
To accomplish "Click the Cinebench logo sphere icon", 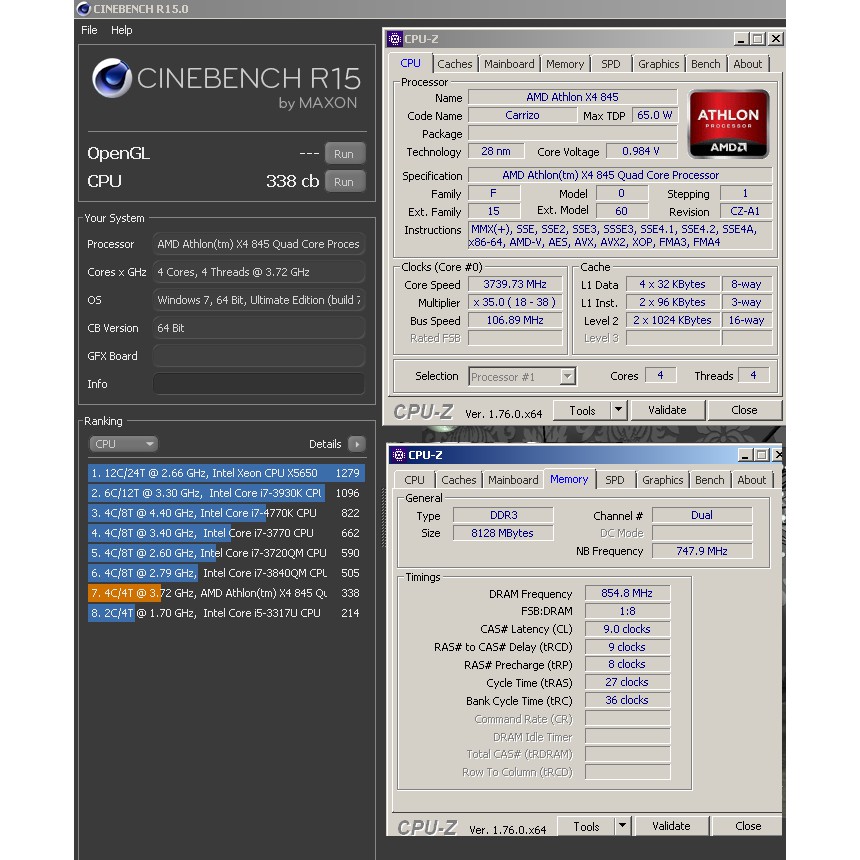I will point(112,79).
